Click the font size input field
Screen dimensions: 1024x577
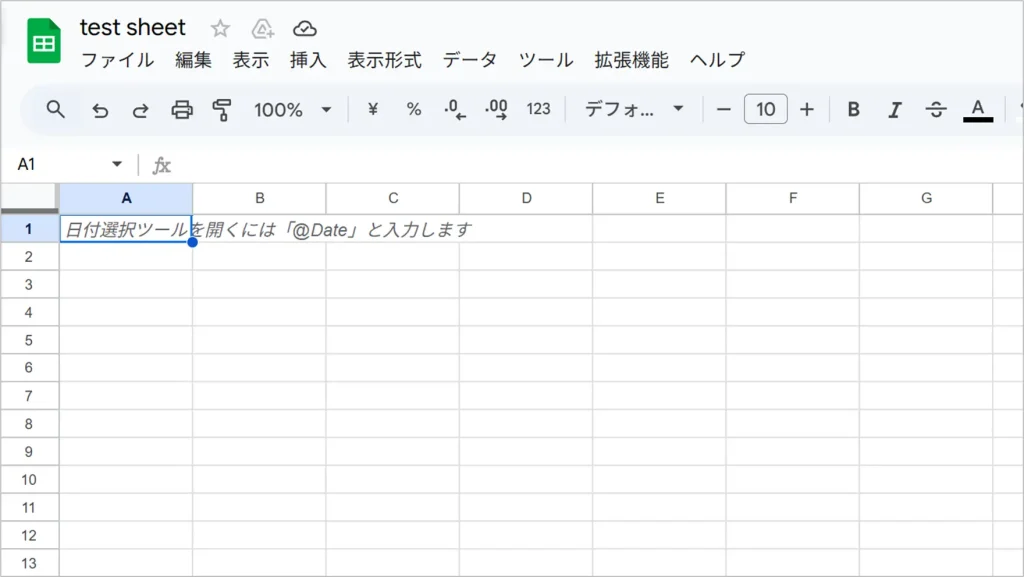(765, 109)
